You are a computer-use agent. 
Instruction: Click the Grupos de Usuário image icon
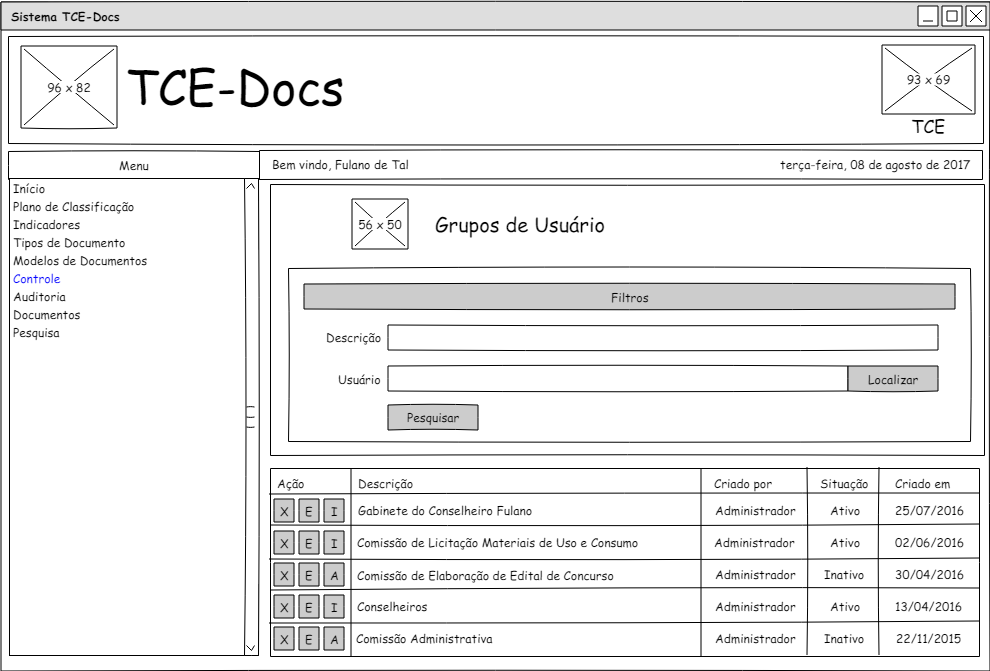point(380,224)
